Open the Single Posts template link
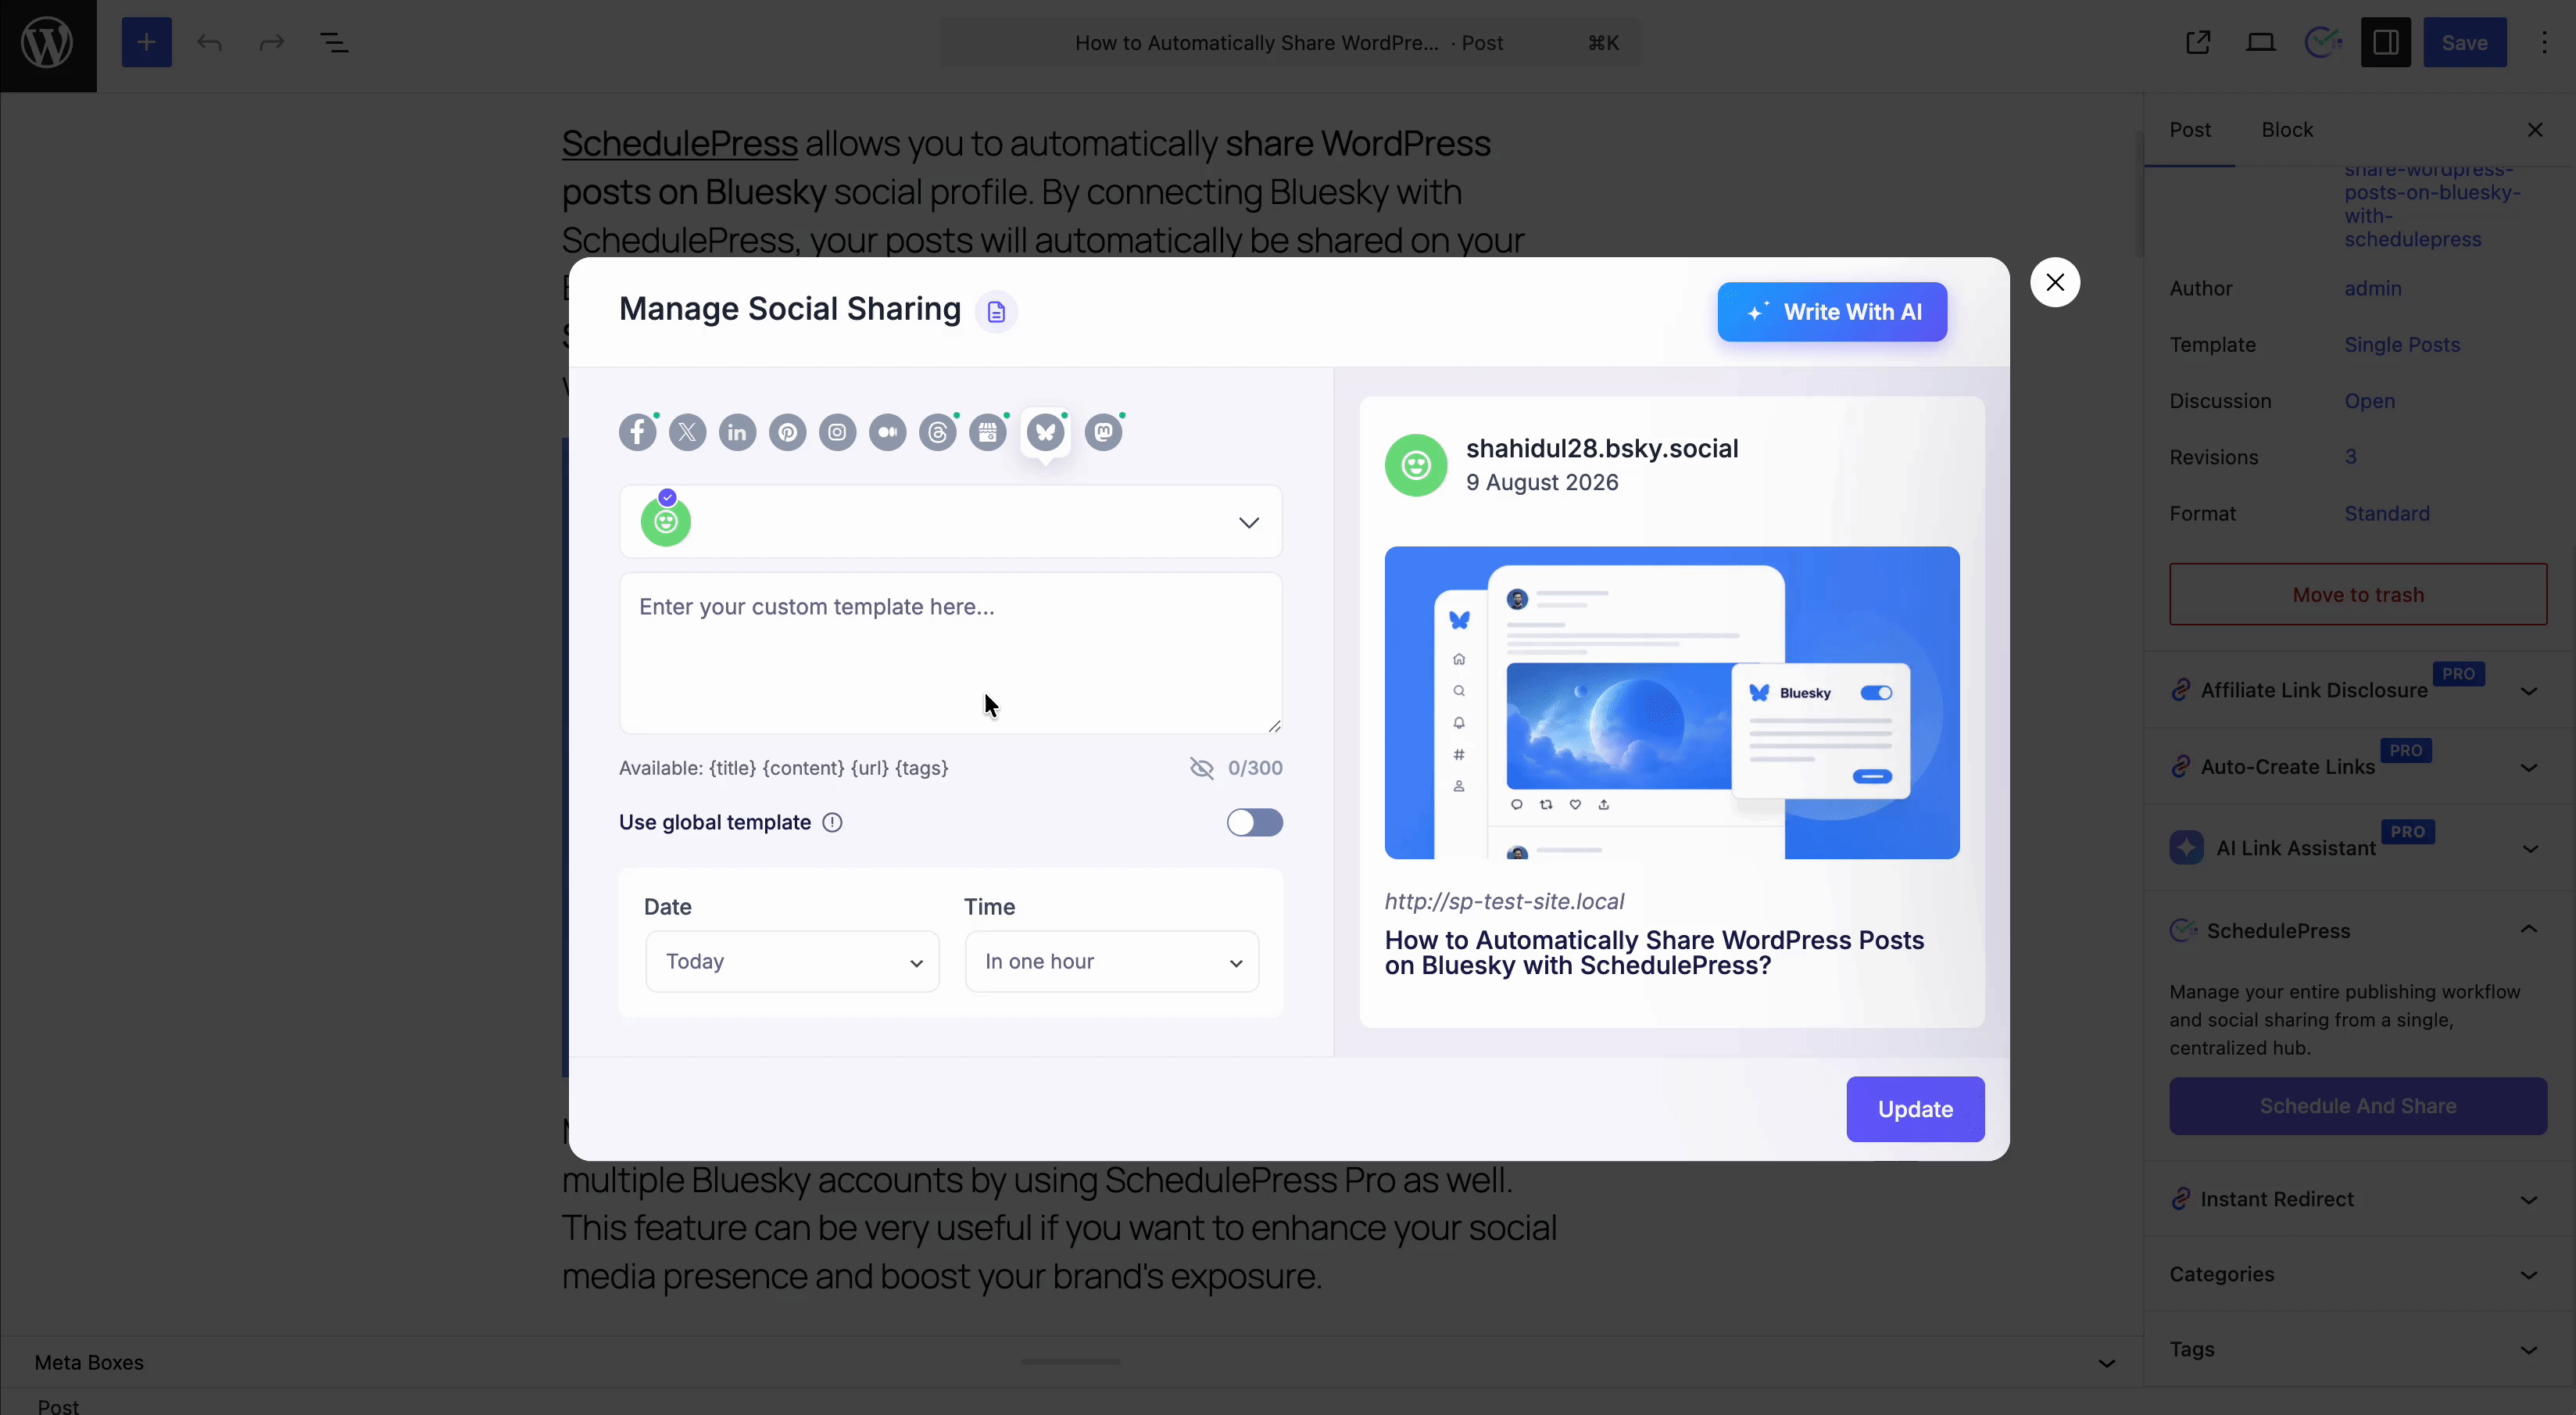Screen dimensions: 2576x1415 tap(2402, 344)
